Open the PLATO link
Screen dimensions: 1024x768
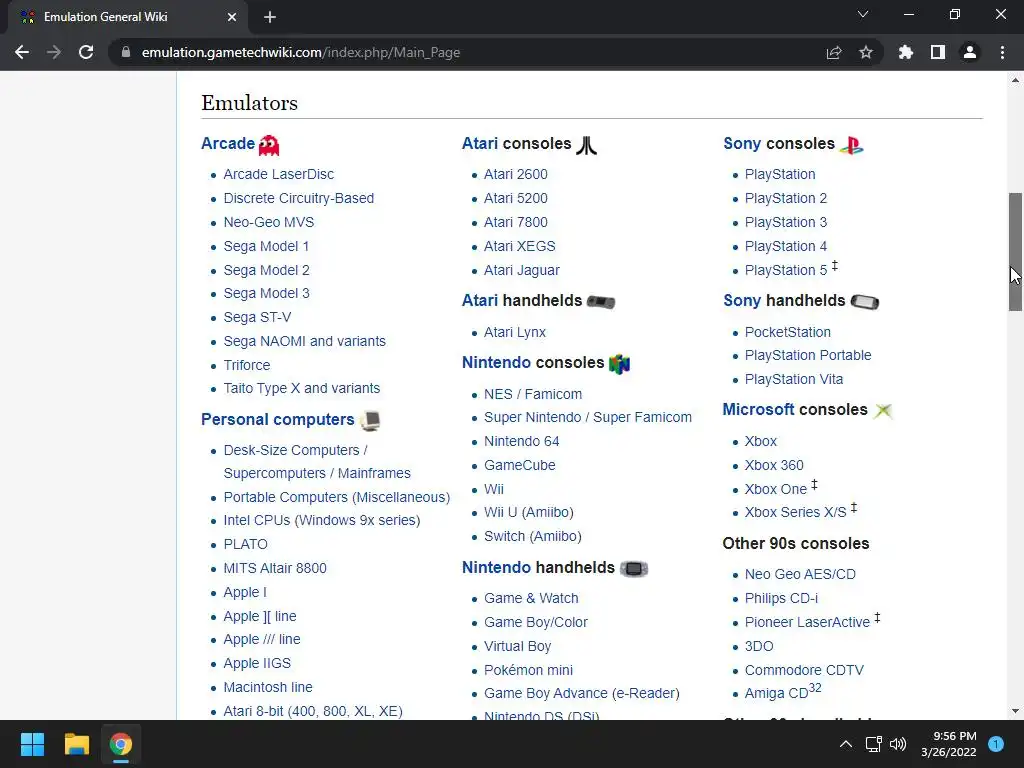246,544
